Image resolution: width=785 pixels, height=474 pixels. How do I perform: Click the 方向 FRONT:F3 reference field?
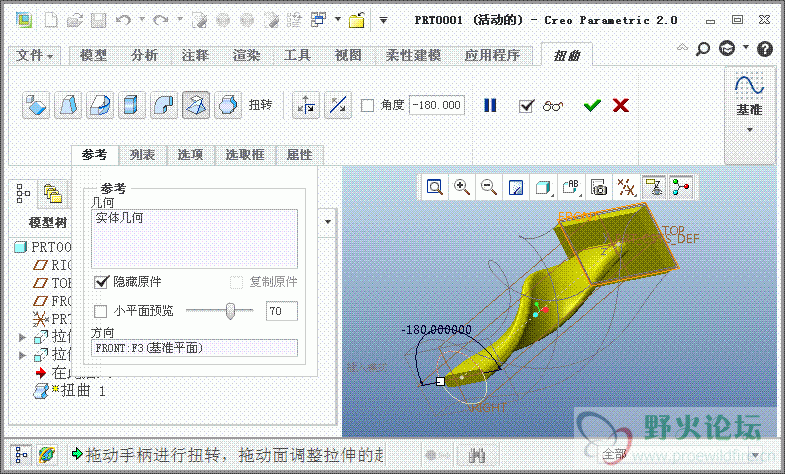194,348
